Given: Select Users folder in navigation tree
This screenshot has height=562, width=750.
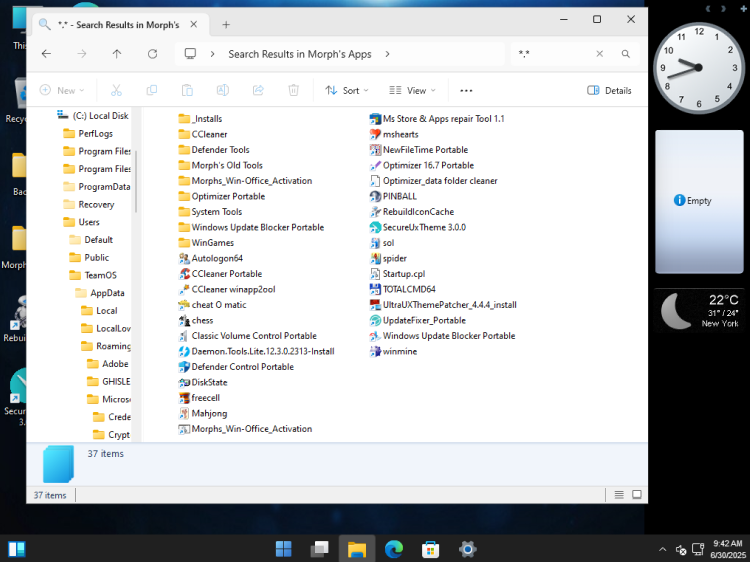Looking at the screenshot, I should [81, 222].
